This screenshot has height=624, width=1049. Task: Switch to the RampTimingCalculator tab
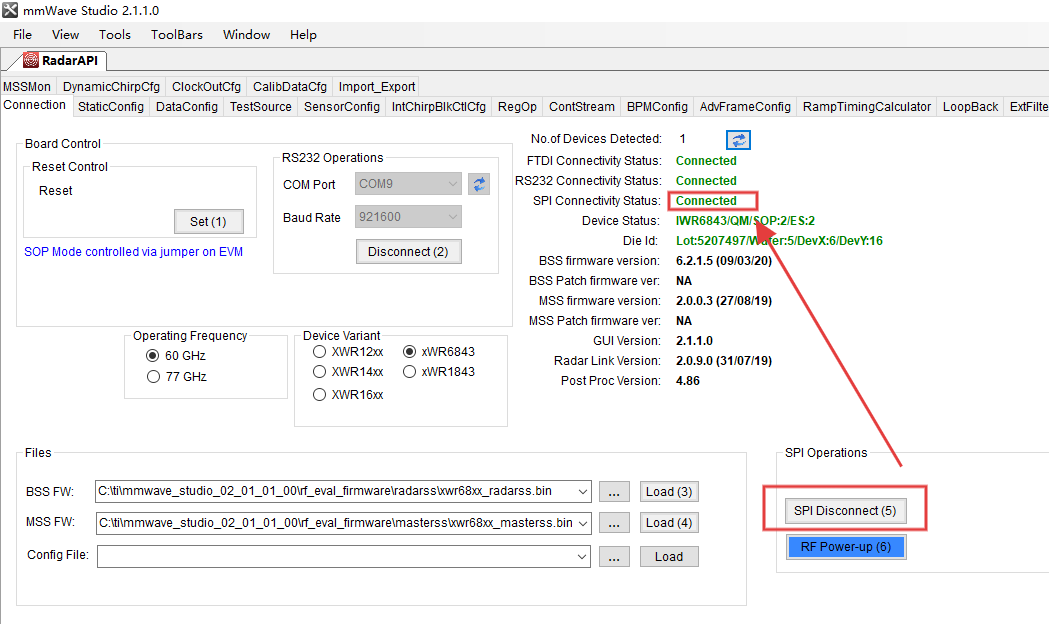pos(866,107)
